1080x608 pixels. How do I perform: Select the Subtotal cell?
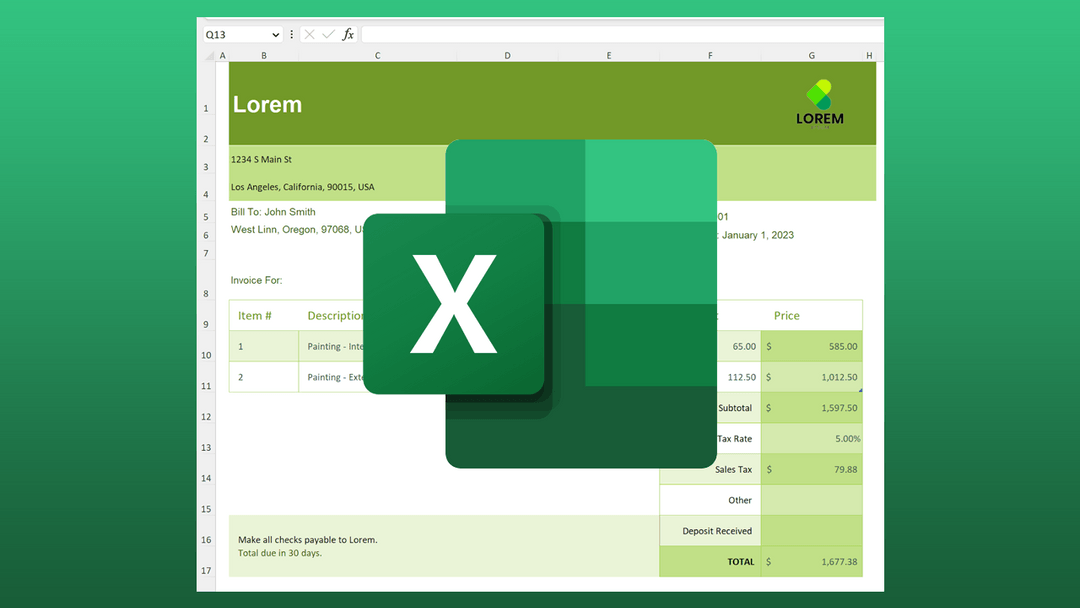[736, 407]
